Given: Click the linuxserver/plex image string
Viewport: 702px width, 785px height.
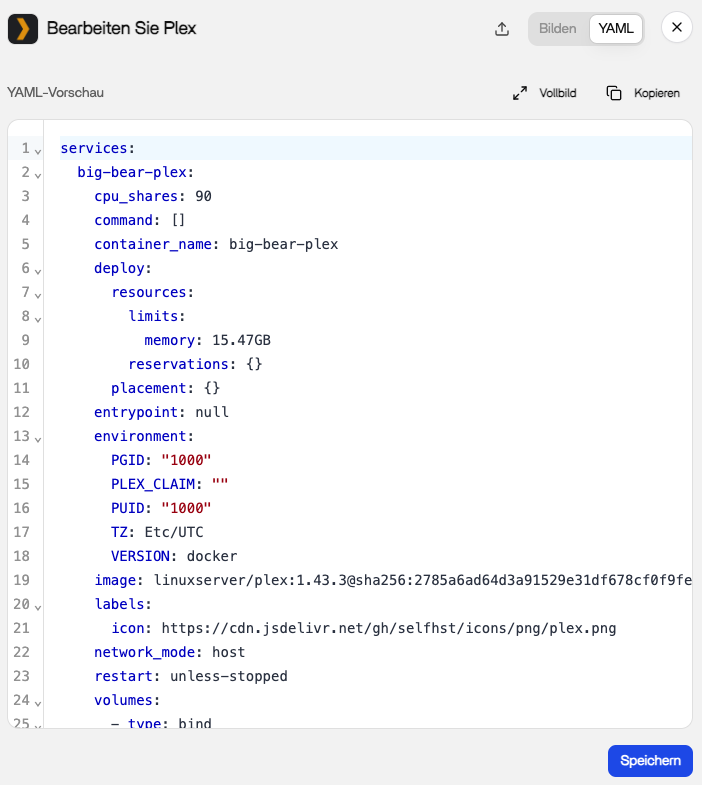Looking at the screenshot, I should [x=423, y=580].
